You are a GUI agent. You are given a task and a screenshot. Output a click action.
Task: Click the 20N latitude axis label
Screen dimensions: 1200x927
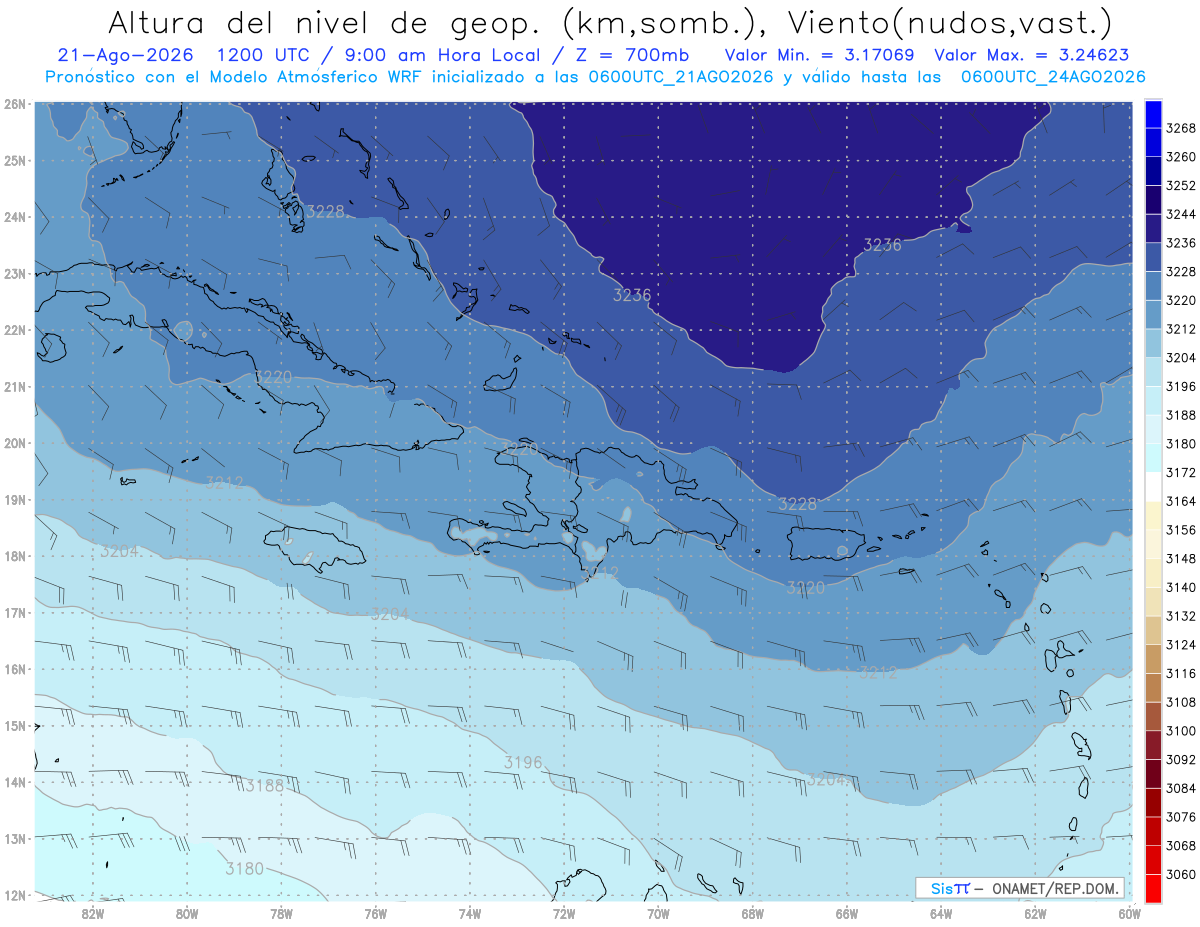[x=14, y=443]
